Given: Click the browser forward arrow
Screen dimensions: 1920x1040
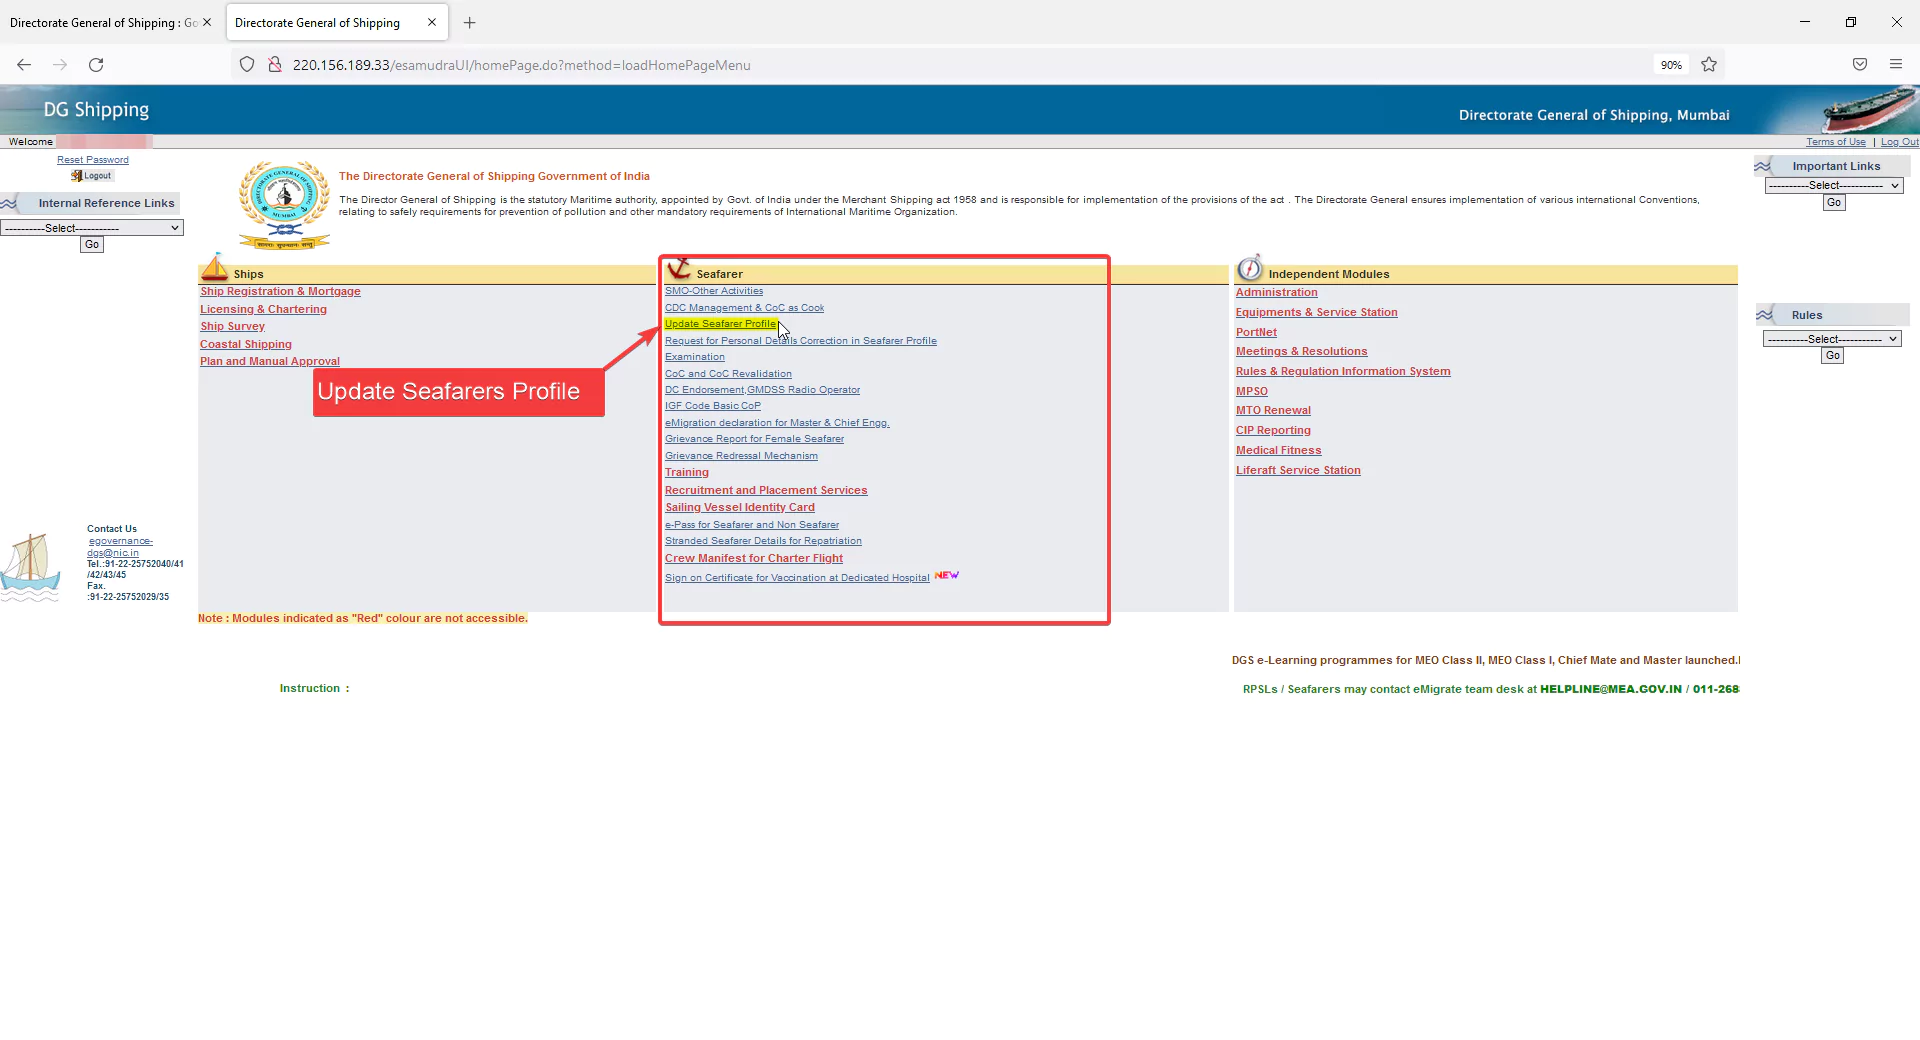Looking at the screenshot, I should tap(60, 65).
